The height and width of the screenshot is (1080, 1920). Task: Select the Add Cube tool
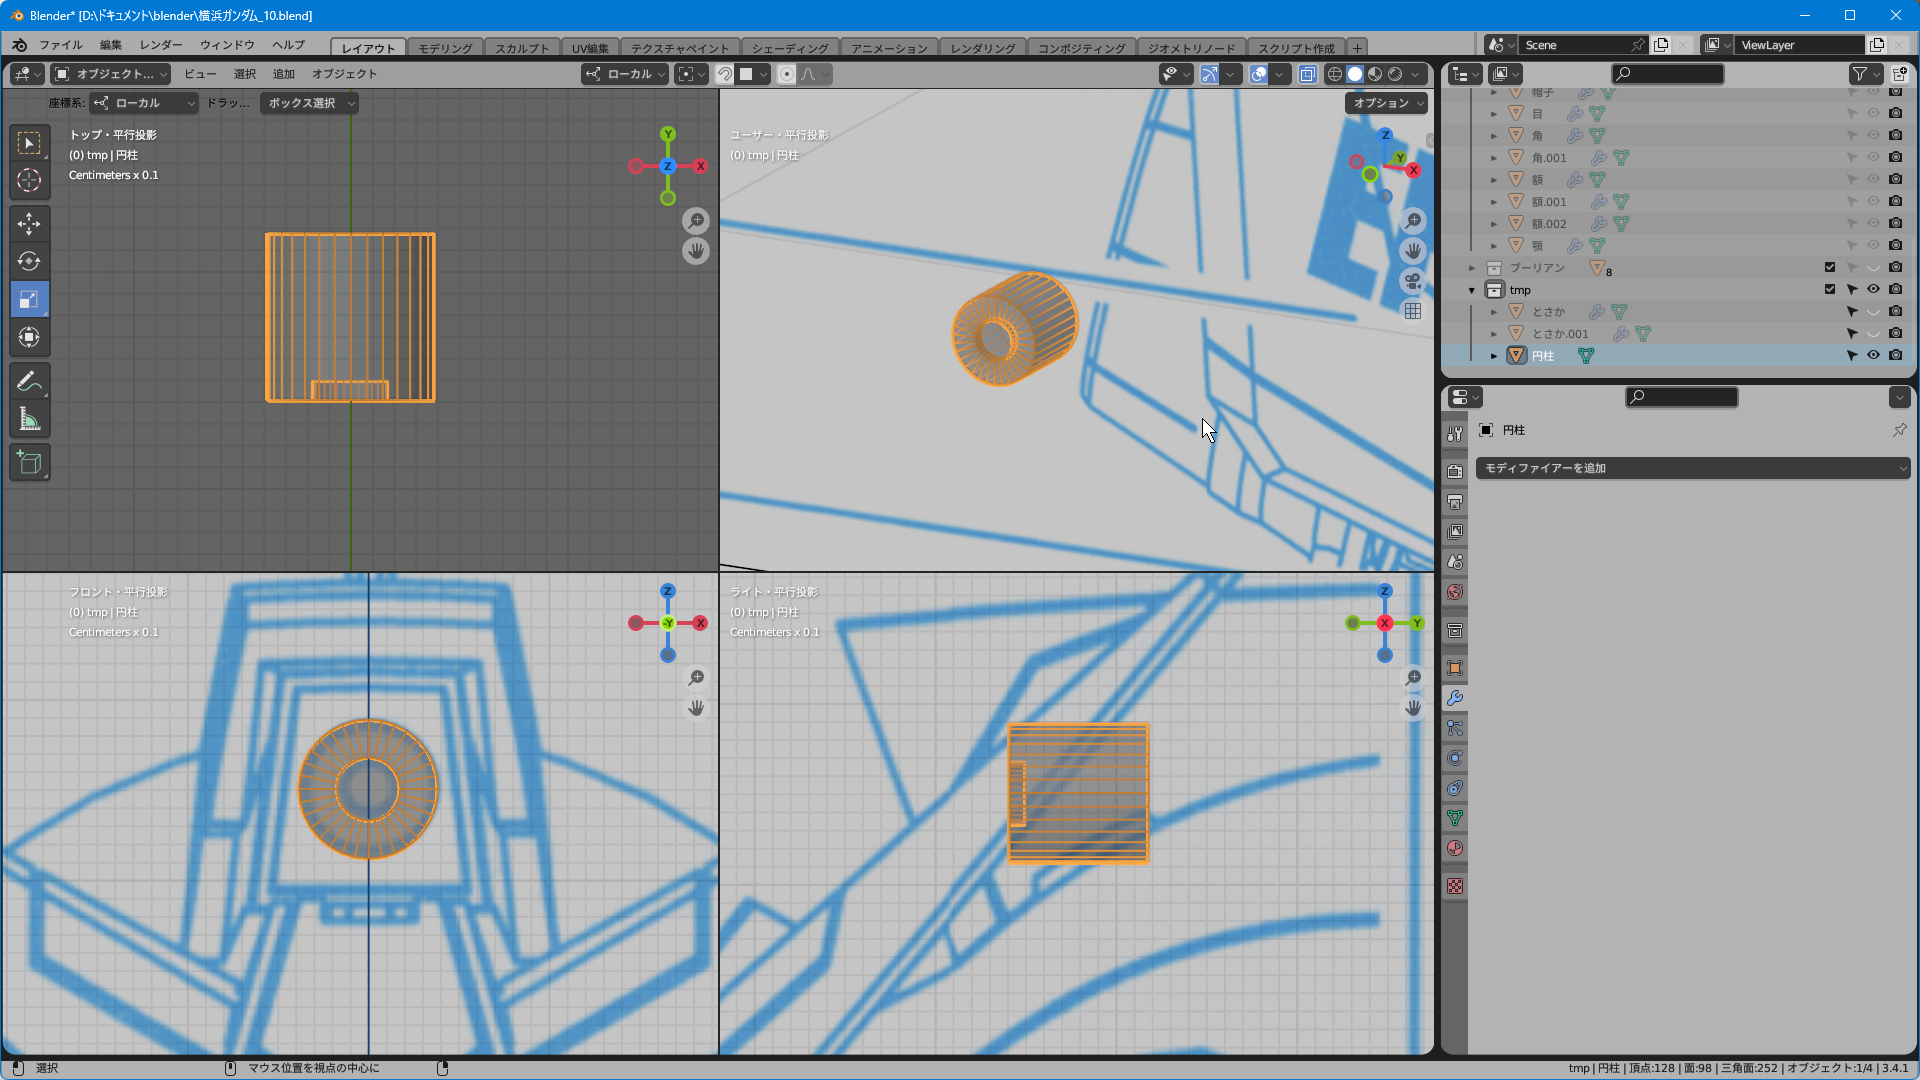tap(29, 463)
